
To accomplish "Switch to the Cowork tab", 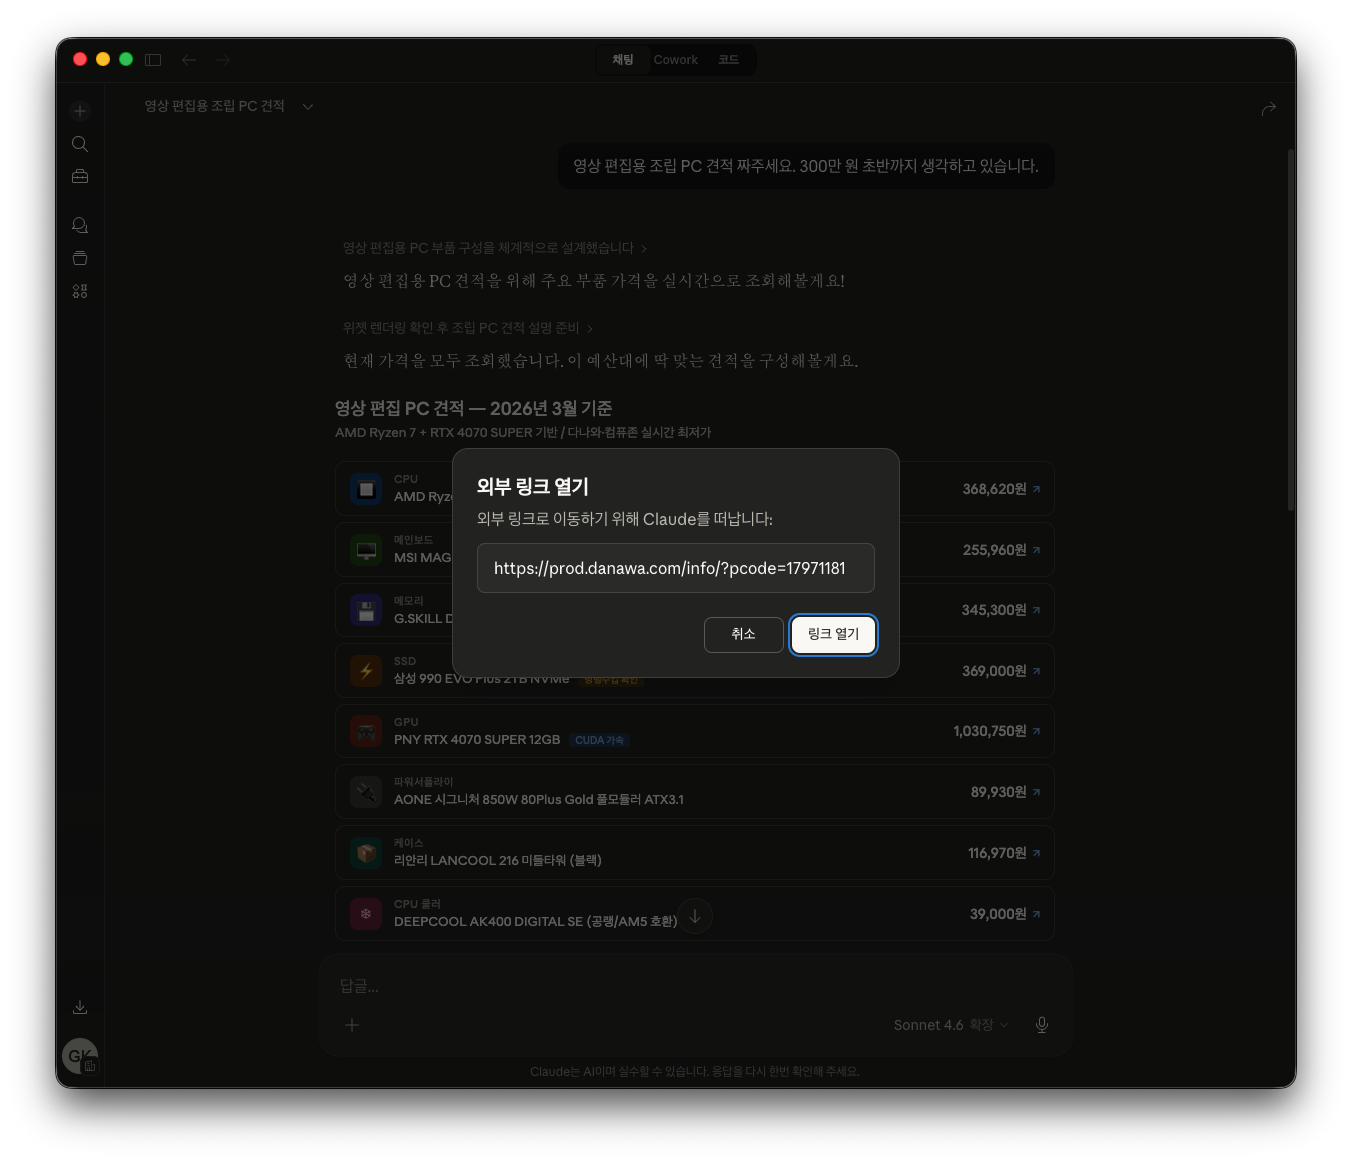I will pyautogui.click(x=676, y=60).
